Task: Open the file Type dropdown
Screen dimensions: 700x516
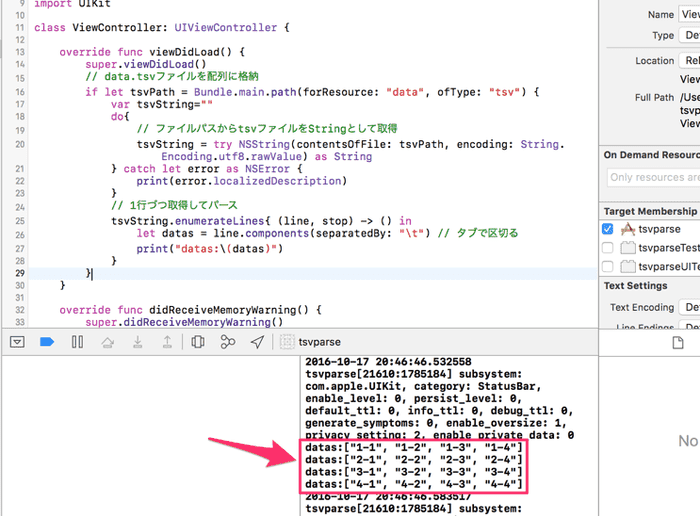Action: pos(690,35)
